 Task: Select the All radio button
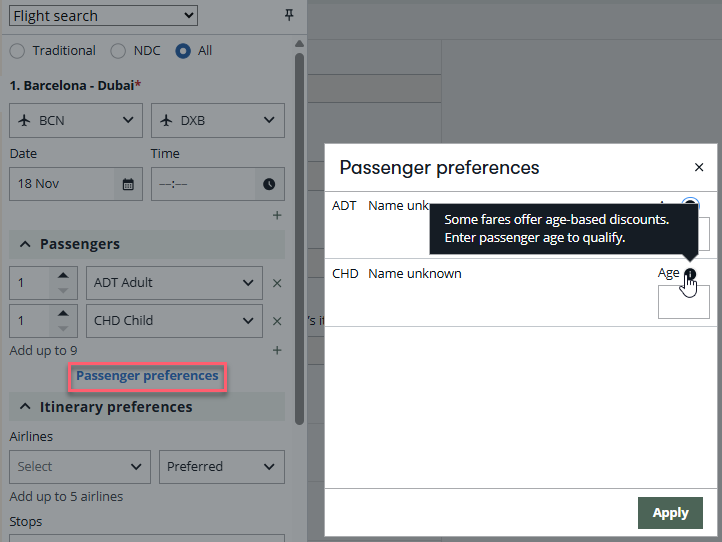point(182,51)
